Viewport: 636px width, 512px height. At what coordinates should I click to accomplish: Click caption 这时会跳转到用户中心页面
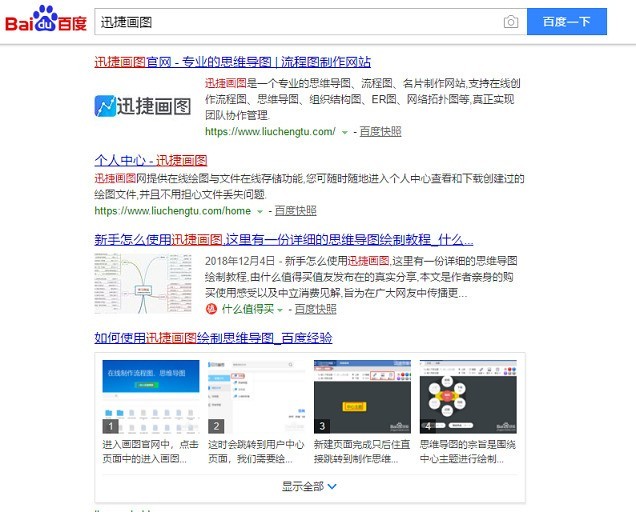click(256, 452)
